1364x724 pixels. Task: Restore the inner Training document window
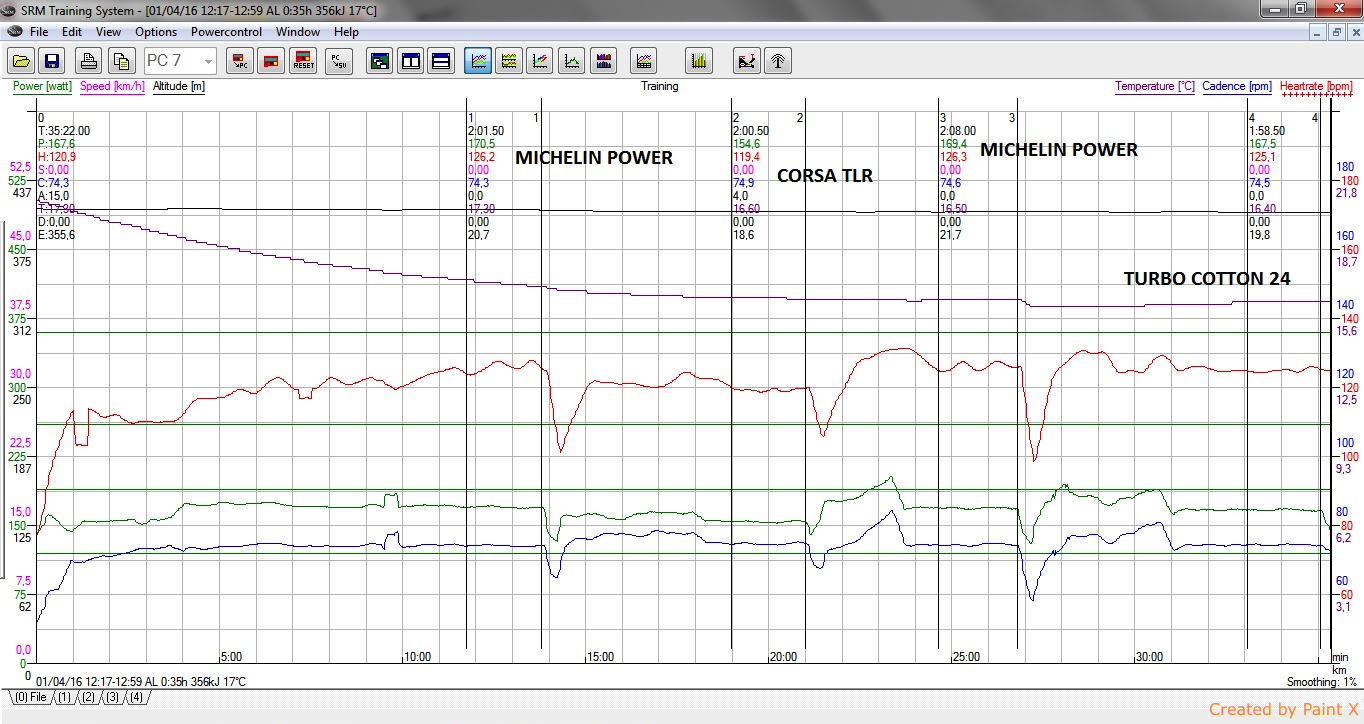(x=1336, y=32)
